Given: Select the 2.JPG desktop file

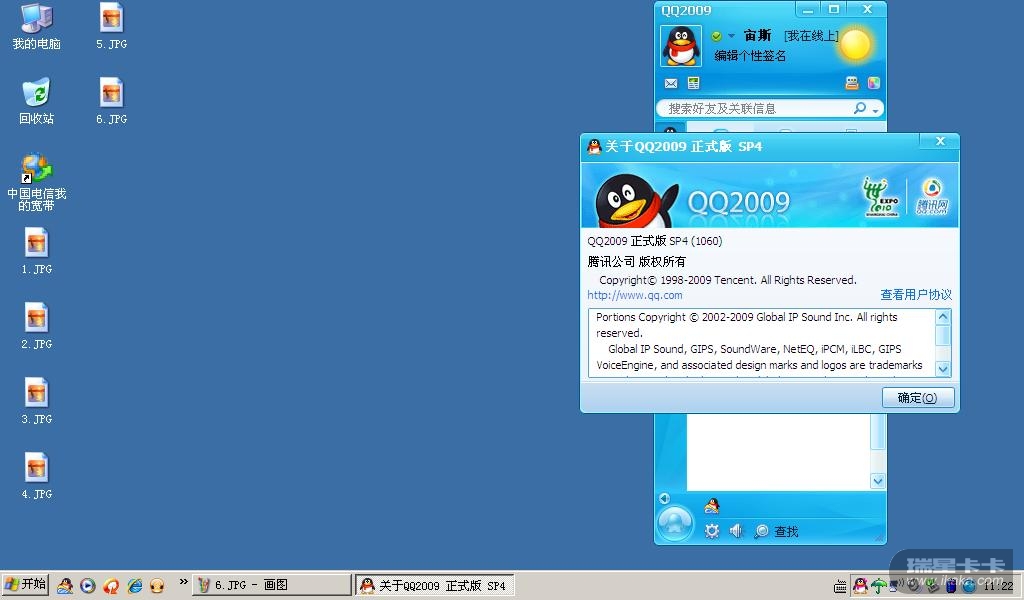Looking at the screenshot, I should [37, 326].
